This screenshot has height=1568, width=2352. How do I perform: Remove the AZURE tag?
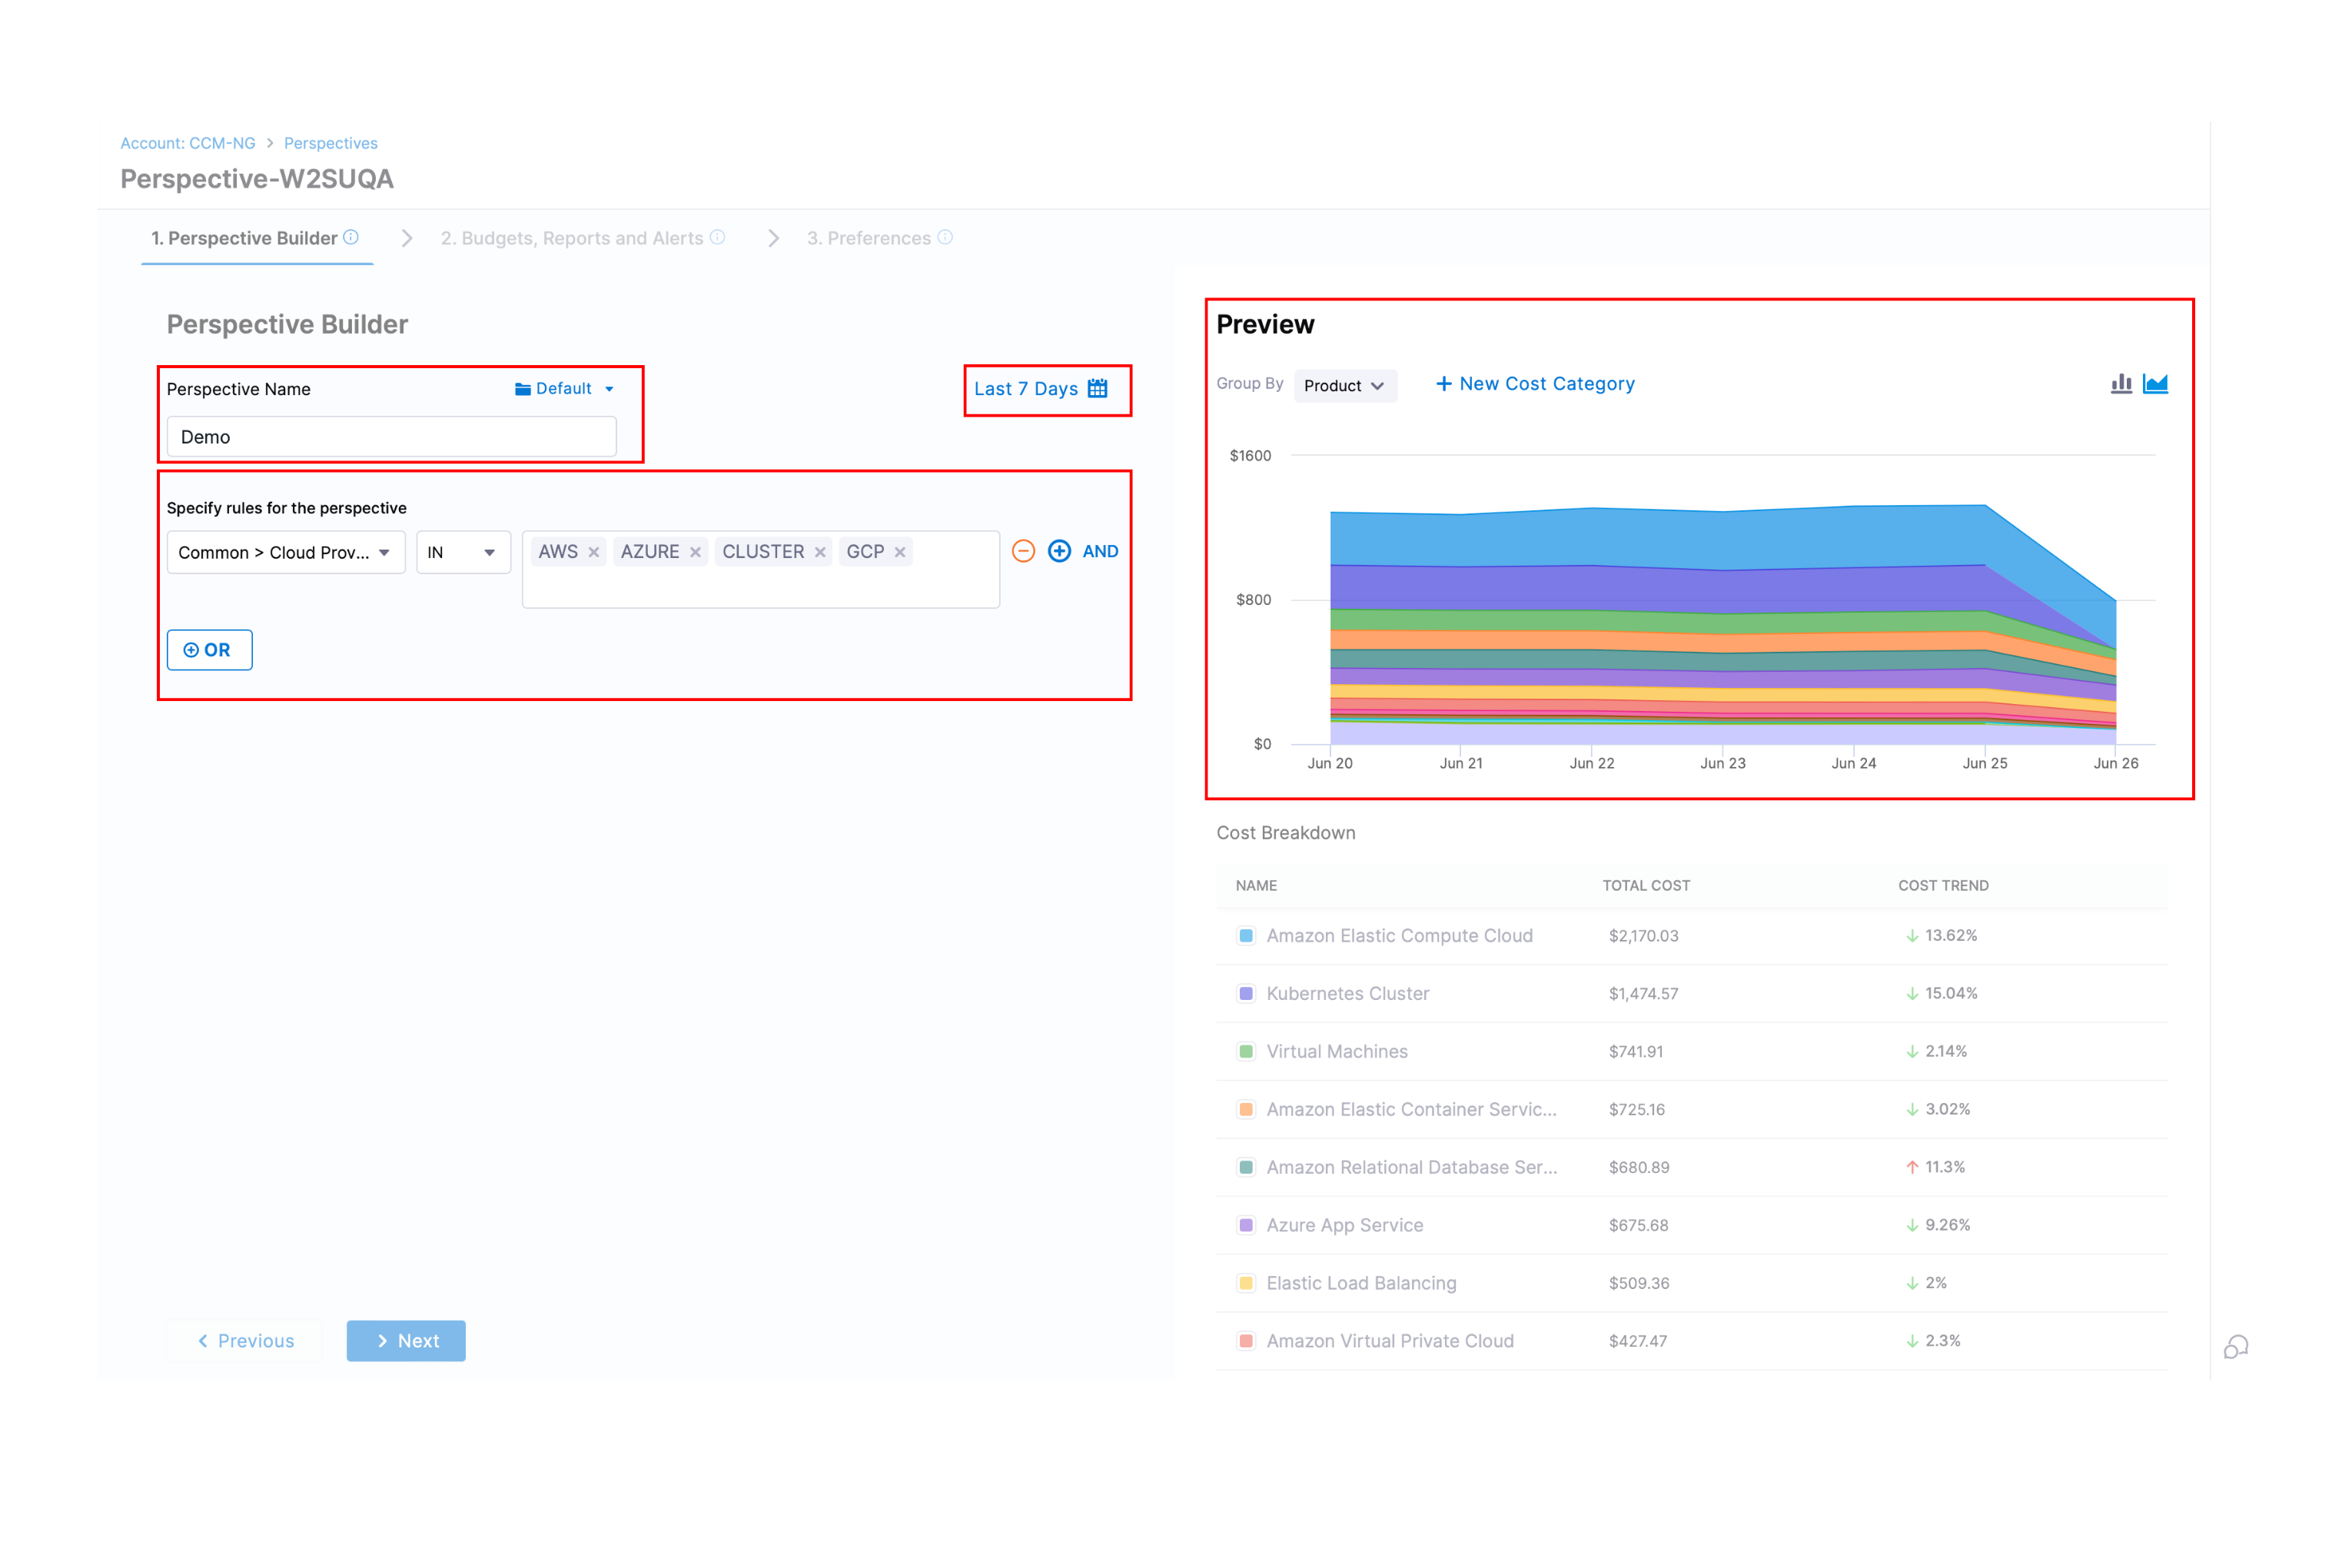point(695,552)
